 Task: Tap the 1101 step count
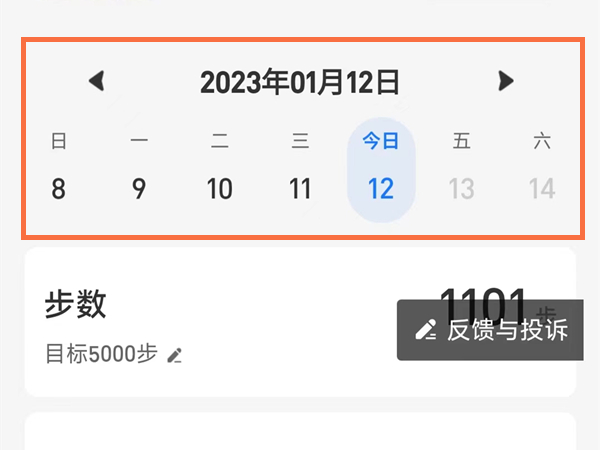point(483,305)
